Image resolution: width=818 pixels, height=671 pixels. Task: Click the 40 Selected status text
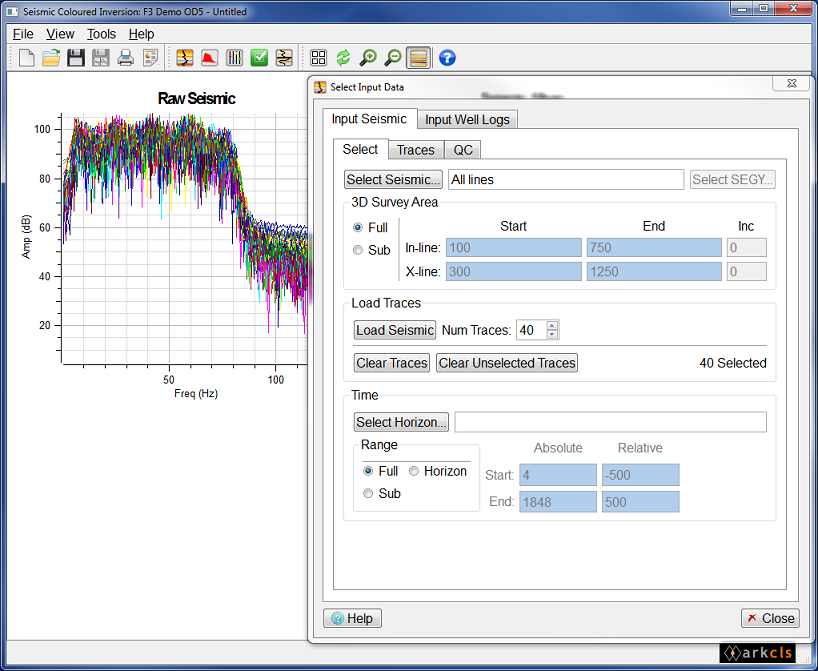point(732,363)
